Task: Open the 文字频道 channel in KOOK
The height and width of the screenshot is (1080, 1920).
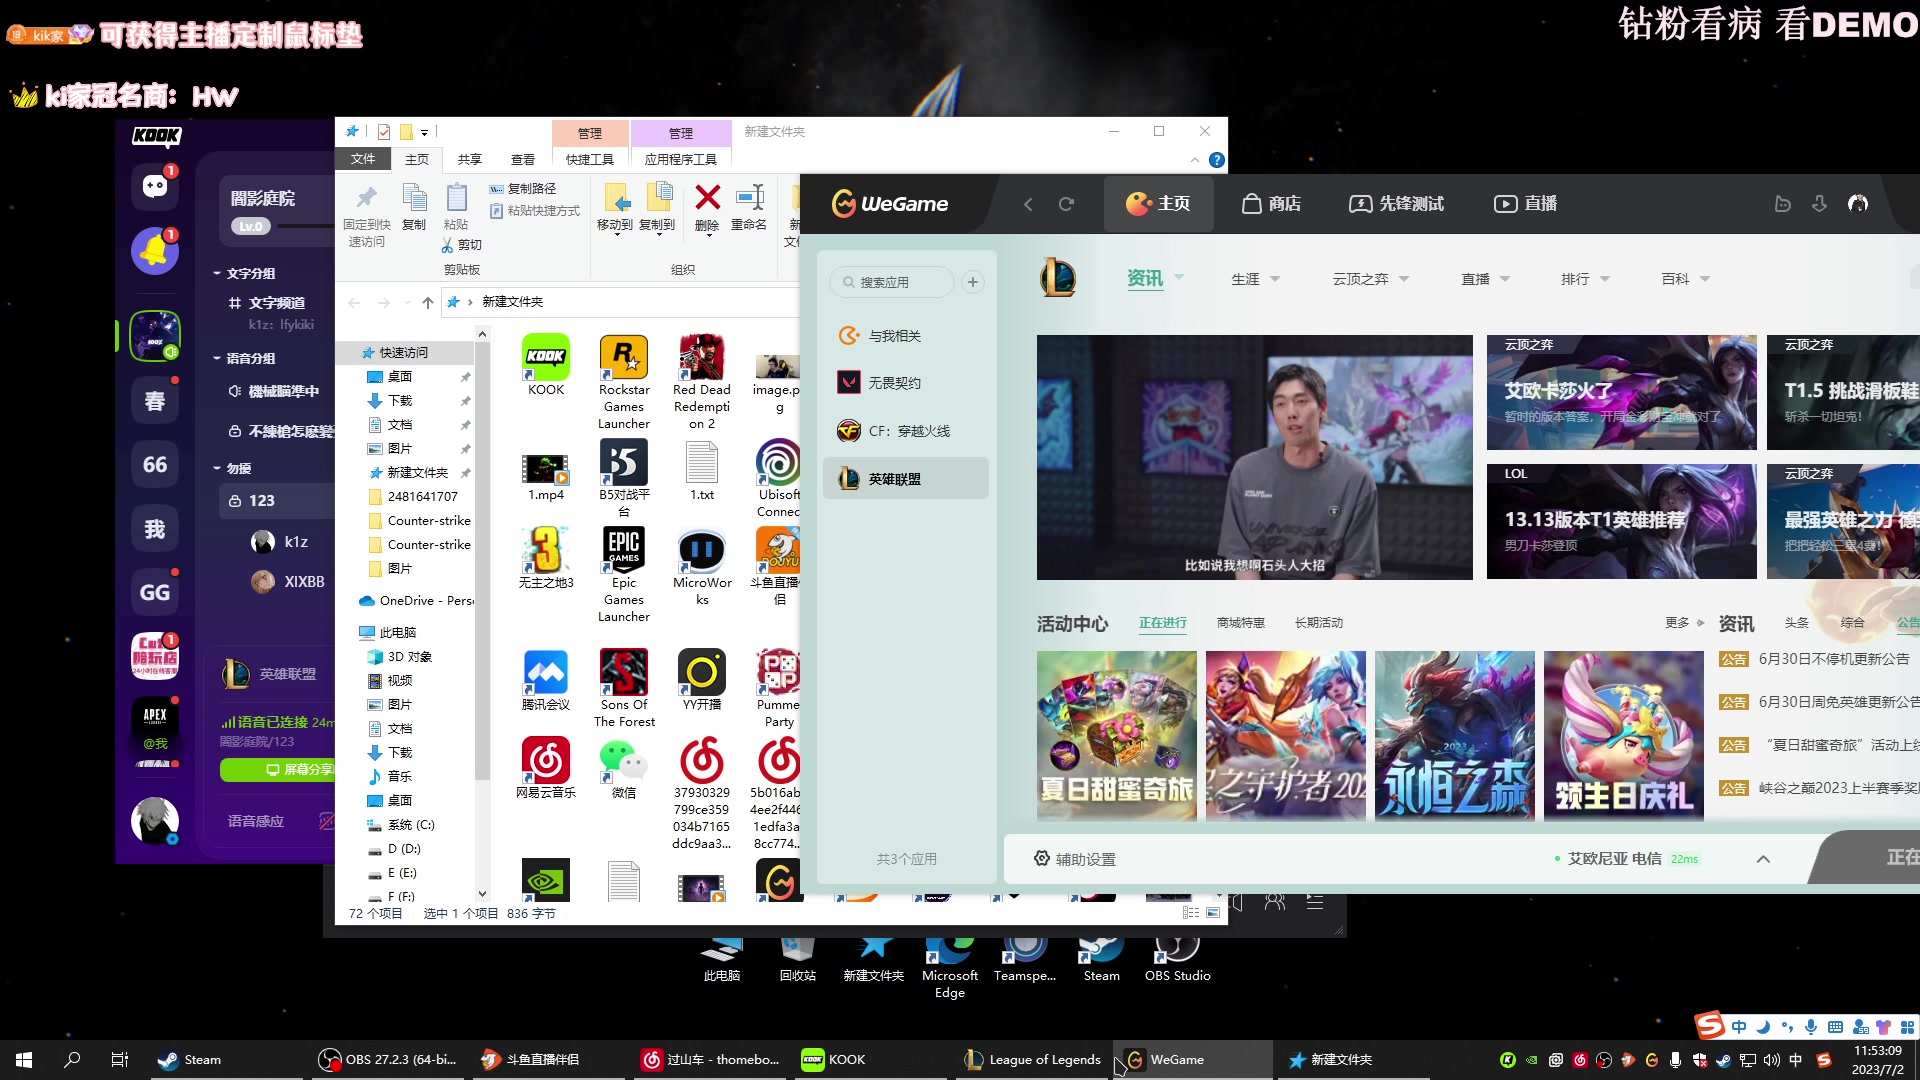Action: coord(276,302)
